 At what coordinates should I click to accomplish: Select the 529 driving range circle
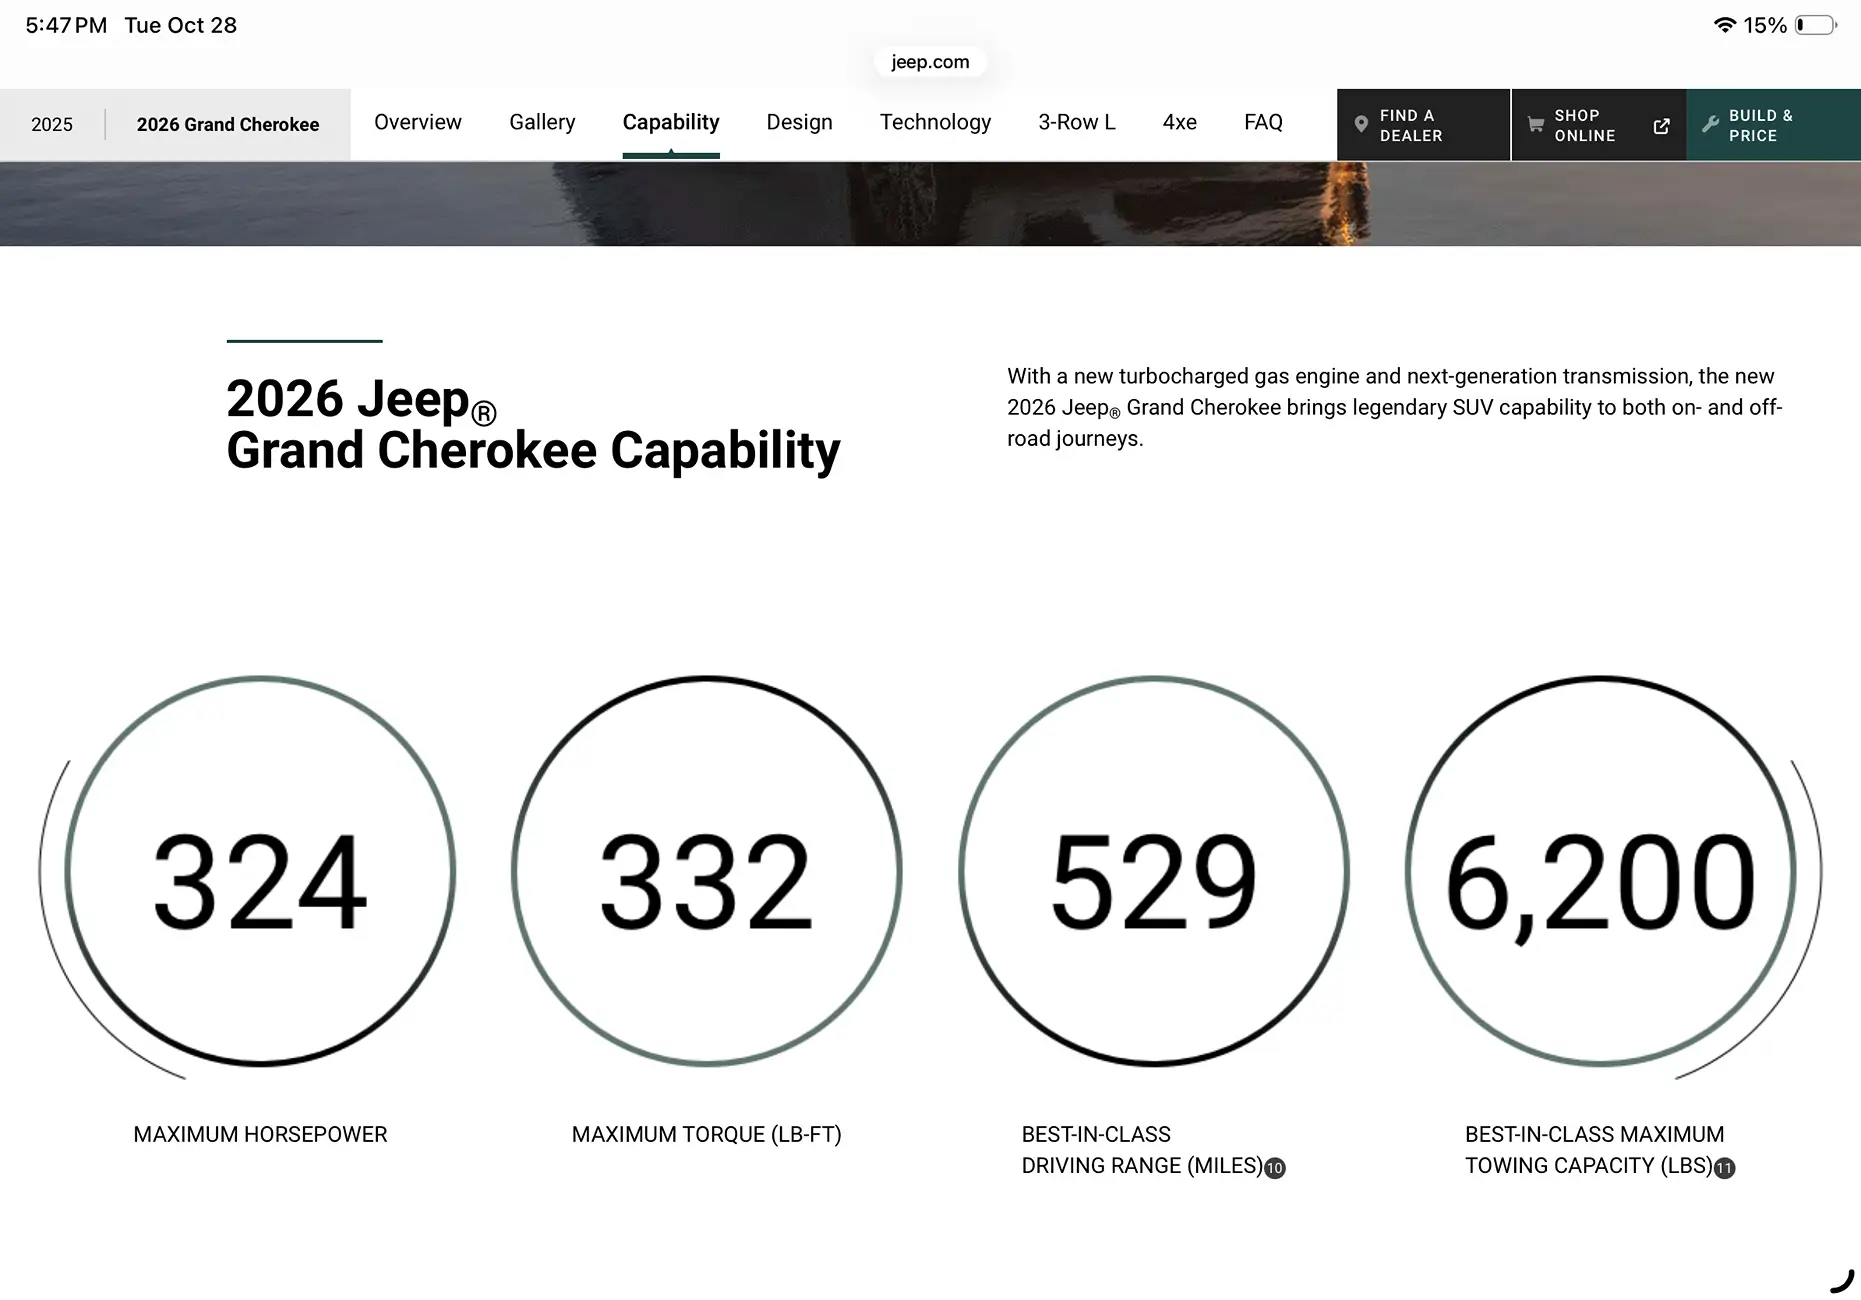tap(1154, 871)
